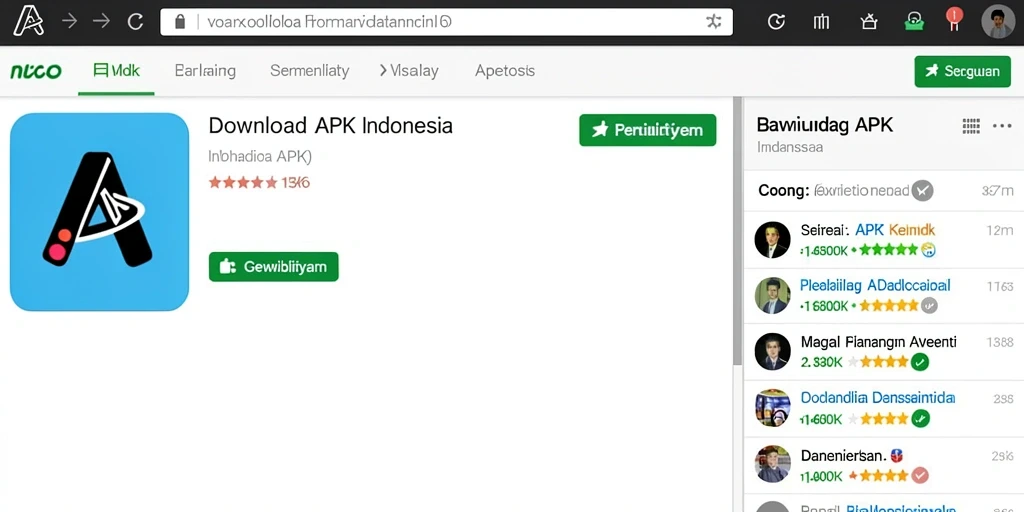The image size is (1024, 512).
Task: Click the green Pertiiiitiyem button
Action: tap(648, 130)
